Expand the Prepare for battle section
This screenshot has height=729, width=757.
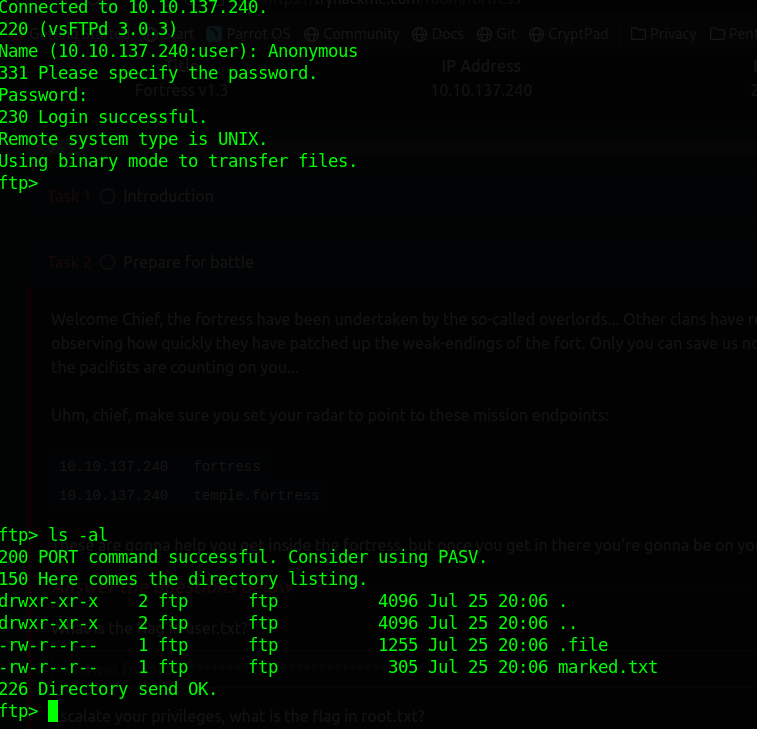pyautogui.click(x=188, y=263)
